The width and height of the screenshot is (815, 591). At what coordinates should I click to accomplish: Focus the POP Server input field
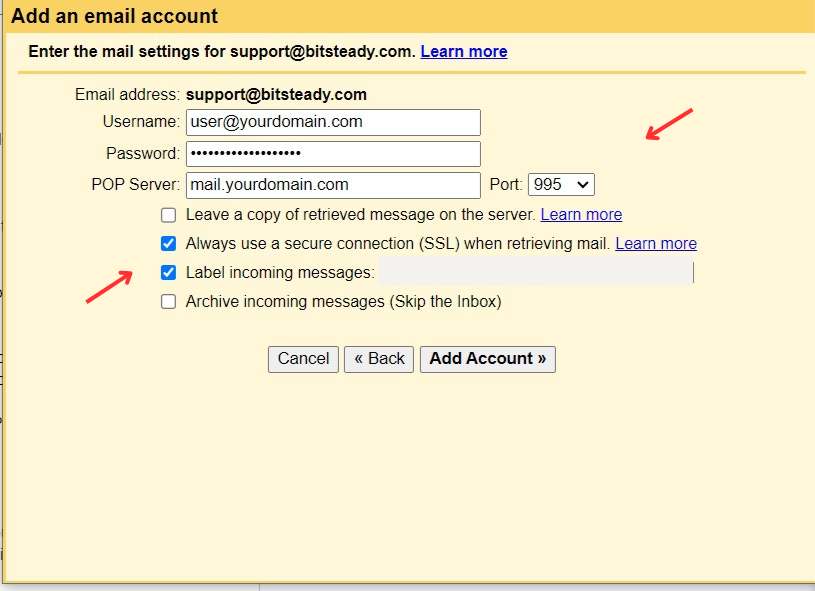333,185
